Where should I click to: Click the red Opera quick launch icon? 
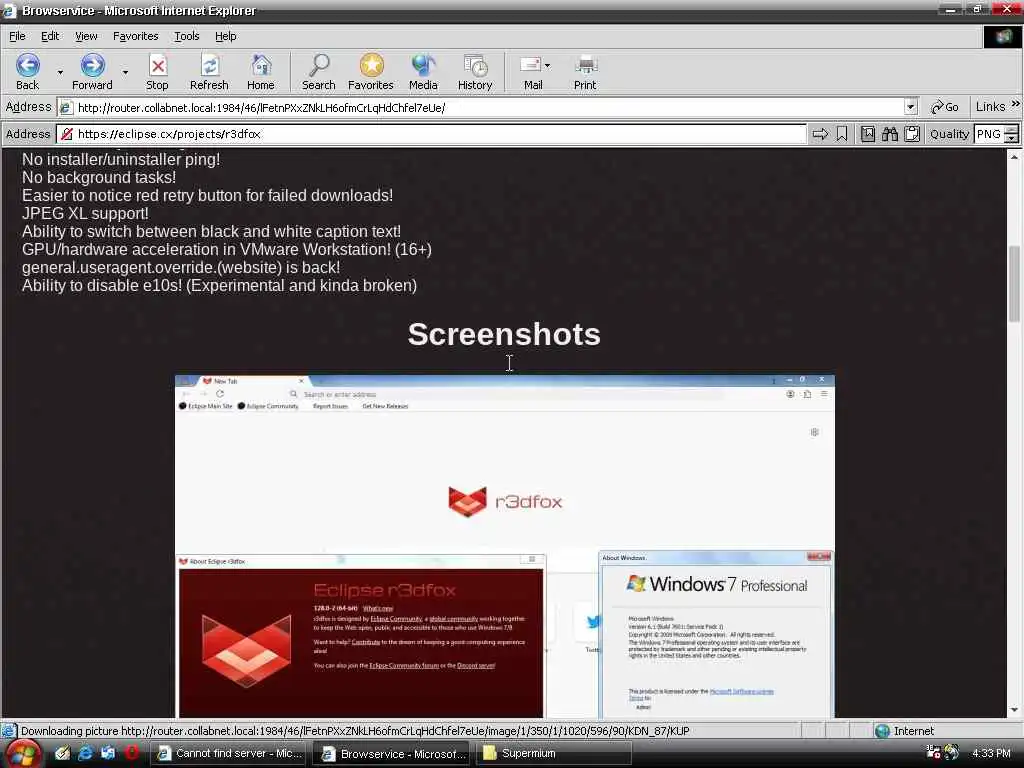point(131,753)
